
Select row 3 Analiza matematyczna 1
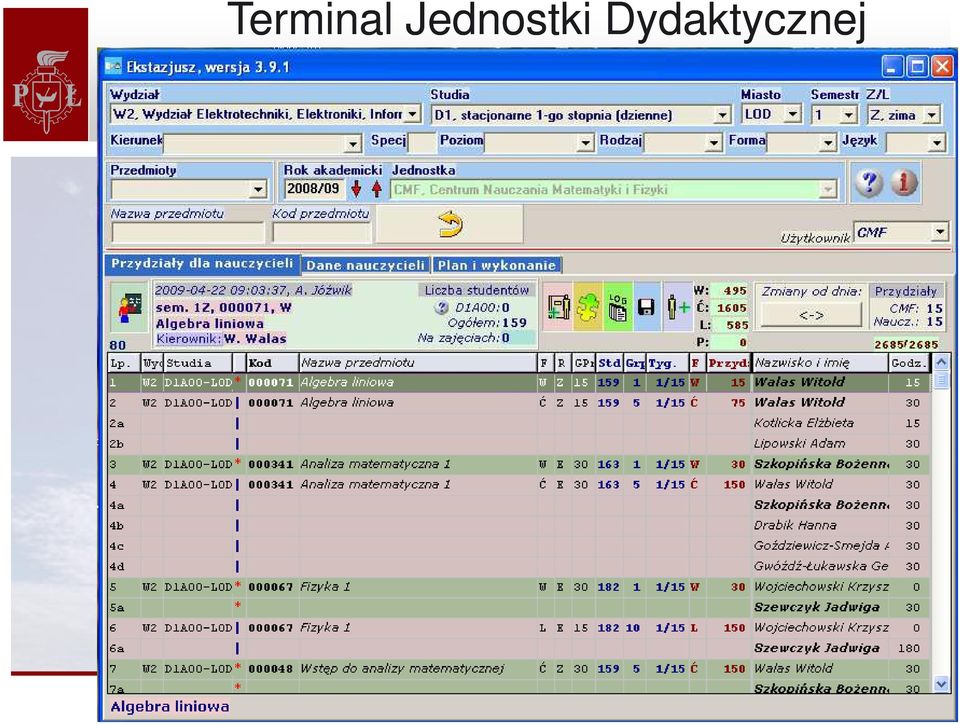tap(519, 464)
